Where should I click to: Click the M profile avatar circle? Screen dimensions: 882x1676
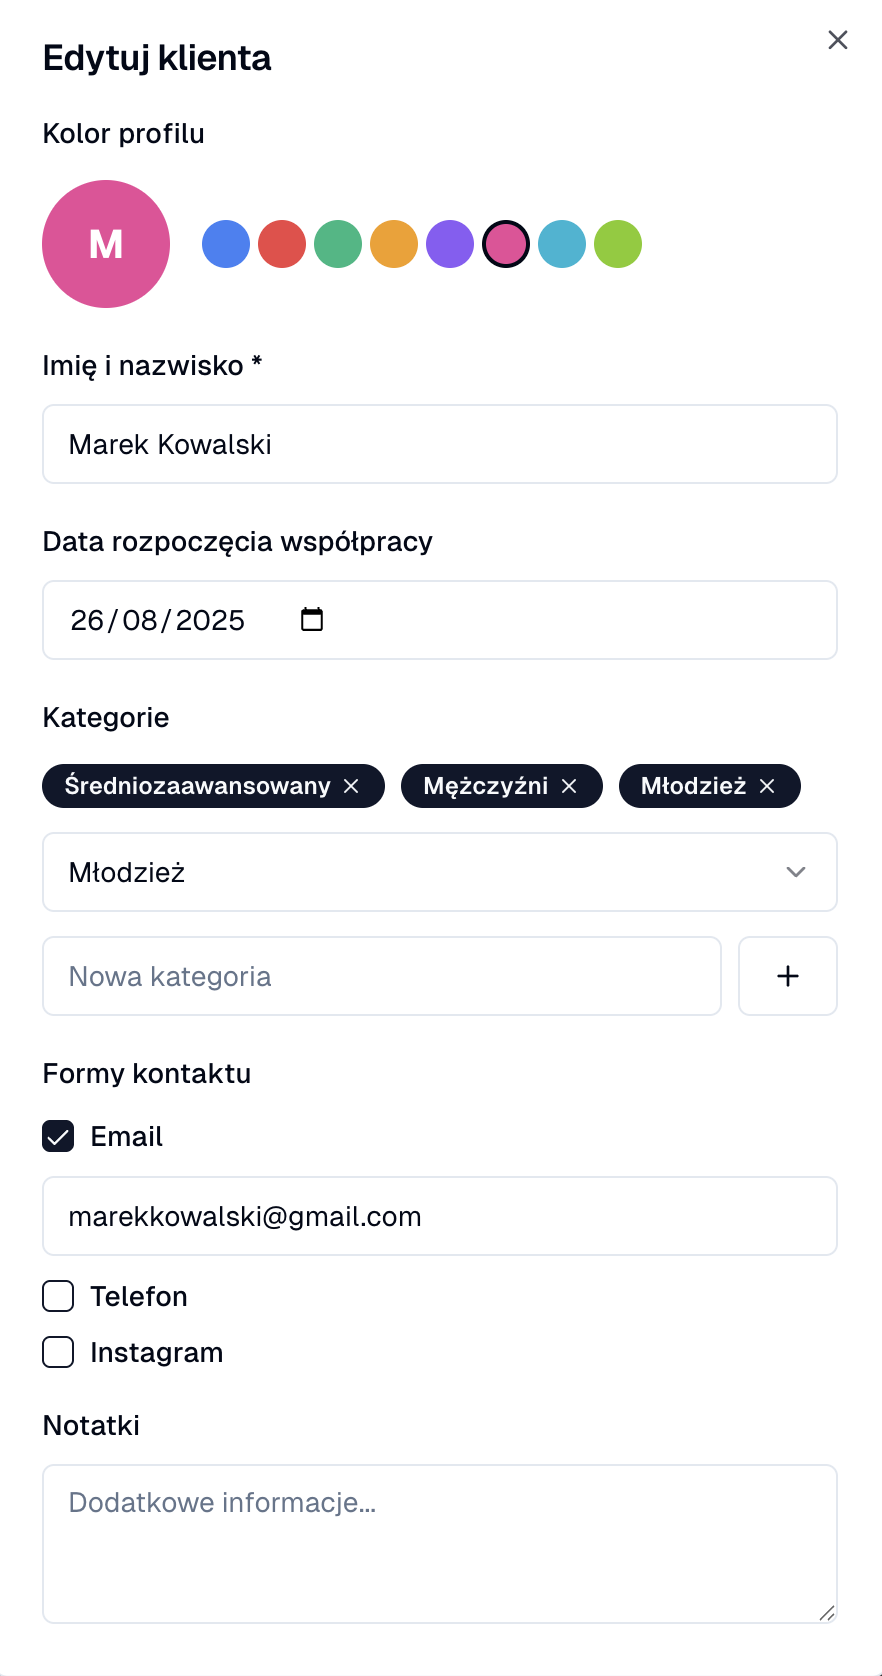[x=106, y=243]
